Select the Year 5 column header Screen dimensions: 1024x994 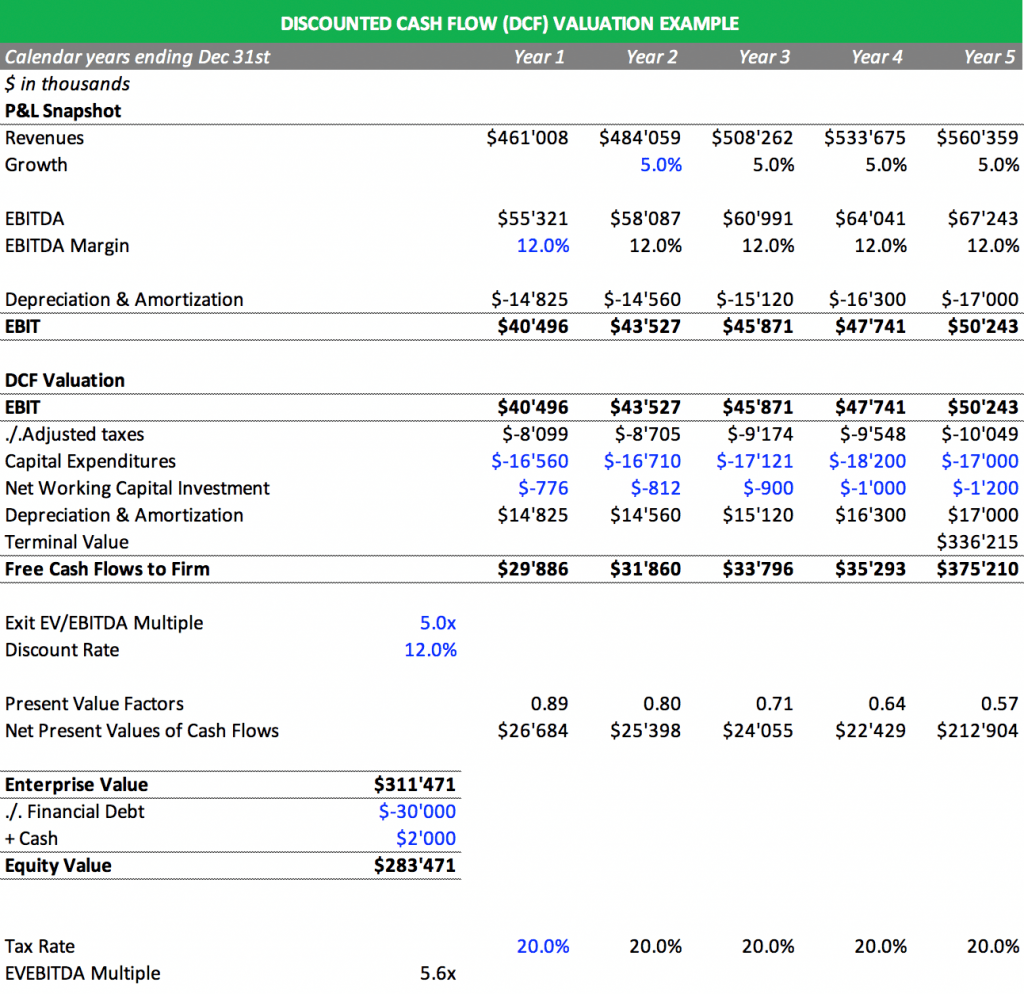(989, 57)
